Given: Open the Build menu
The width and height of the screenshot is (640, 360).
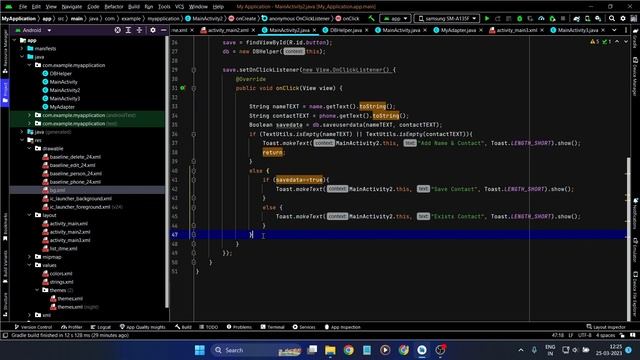Looking at the screenshot, I should click(134, 7).
